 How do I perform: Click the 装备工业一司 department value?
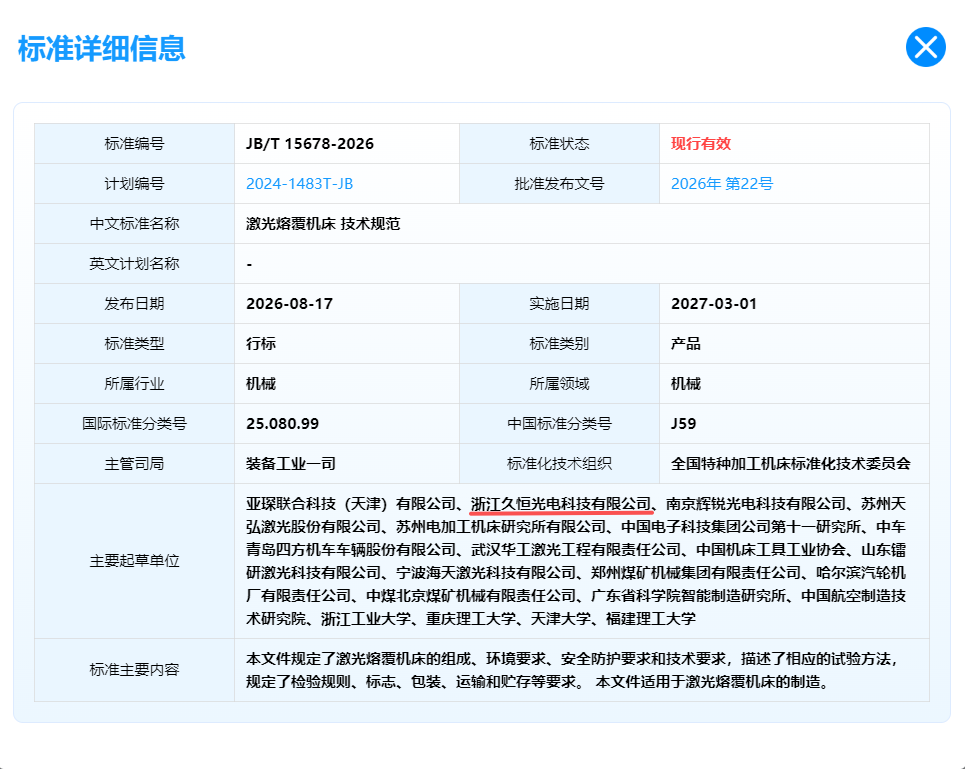tap(291, 464)
